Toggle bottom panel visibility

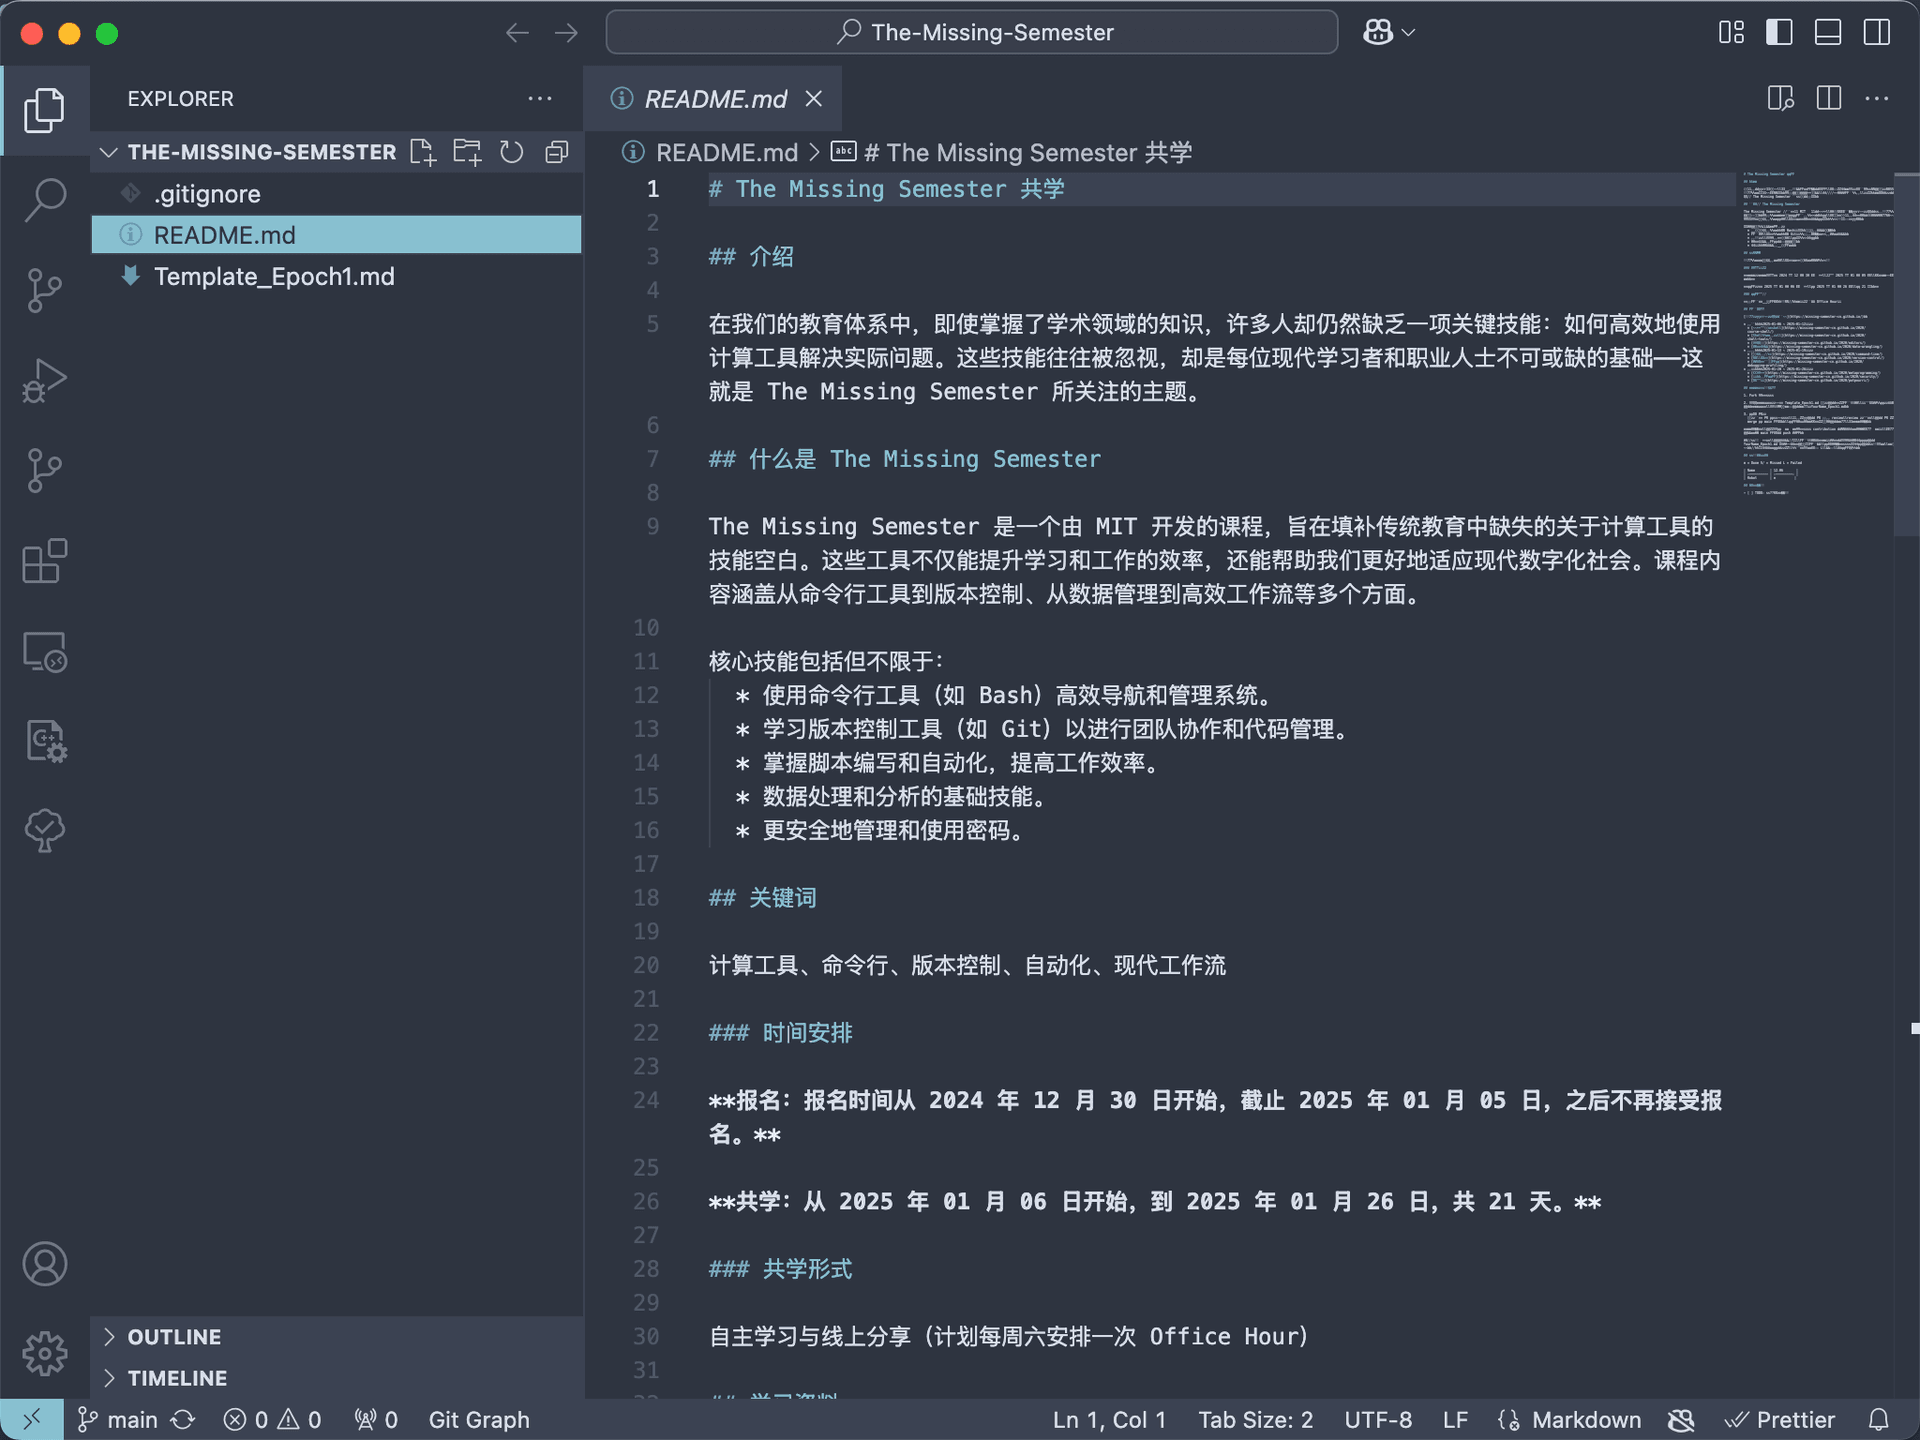(1828, 32)
